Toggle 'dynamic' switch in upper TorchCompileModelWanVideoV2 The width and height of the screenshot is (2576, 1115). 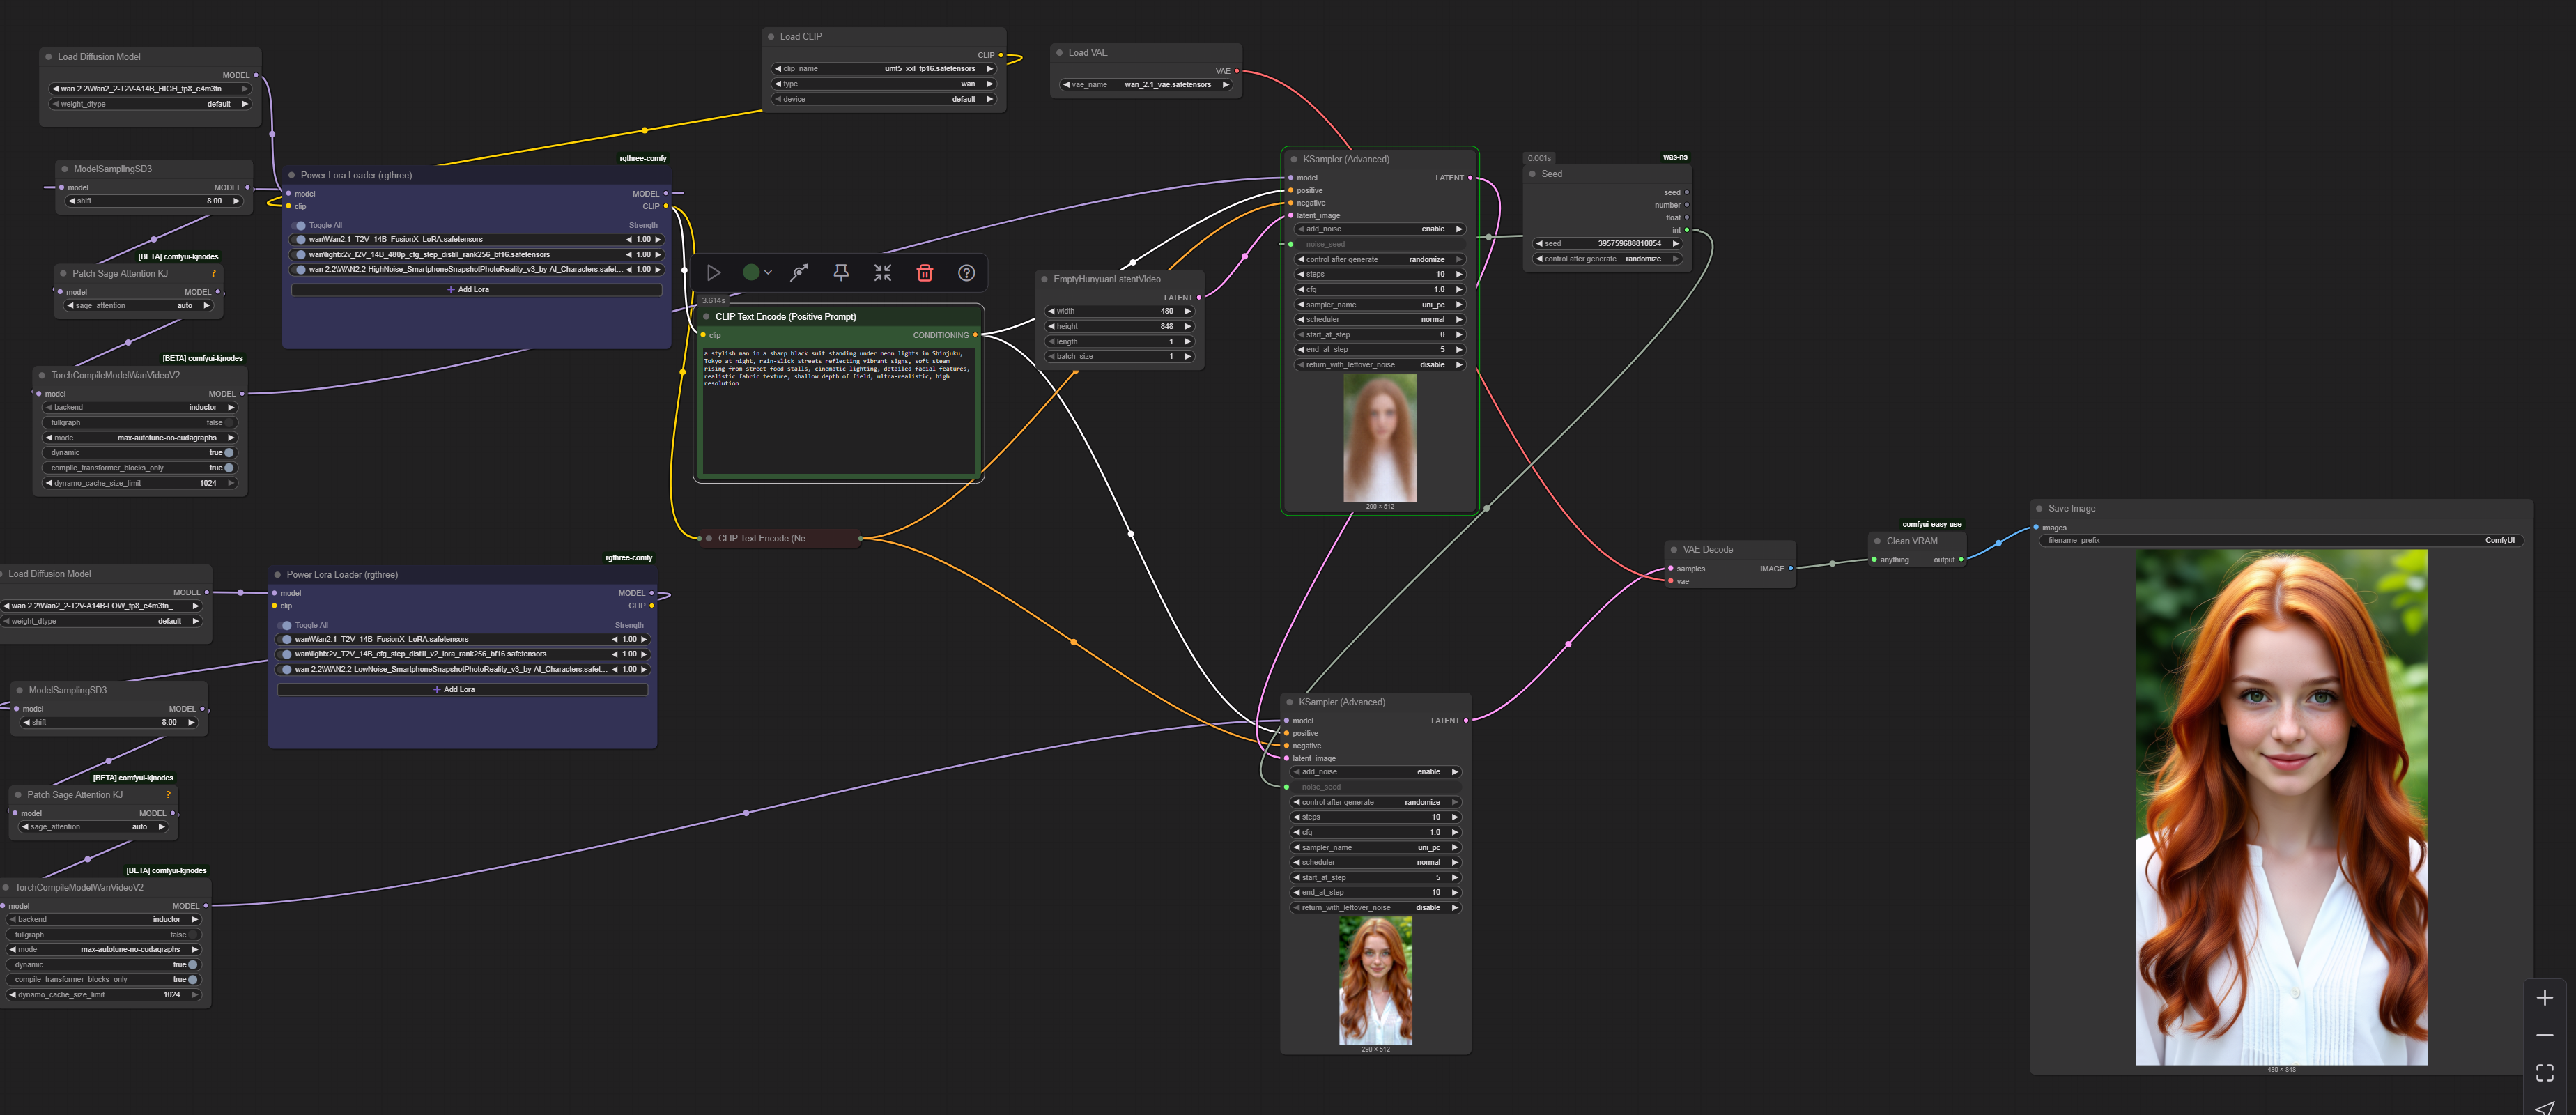coord(229,453)
